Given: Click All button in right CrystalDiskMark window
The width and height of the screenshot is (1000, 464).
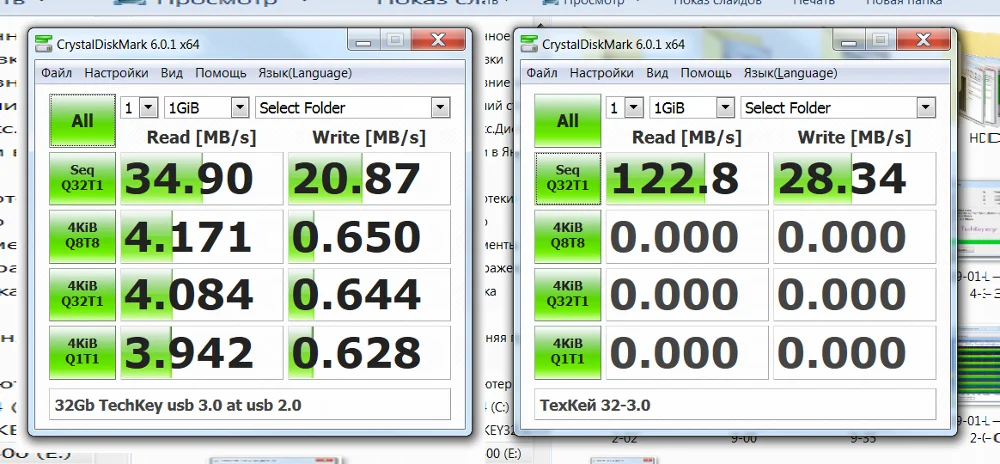Looking at the screenshot, I should pyautogui.click(x=568, y=120).
